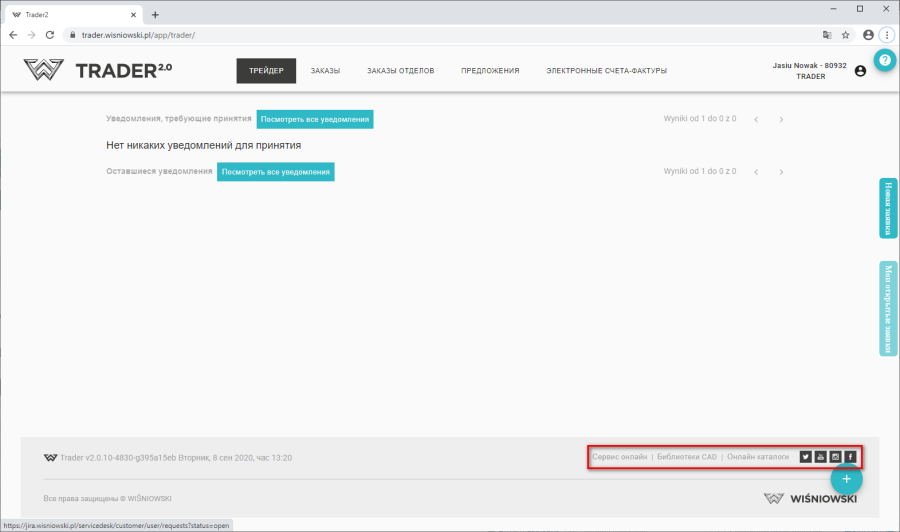
Task: Open the Библиотеки CAD footer link
Action: [687, 457]
